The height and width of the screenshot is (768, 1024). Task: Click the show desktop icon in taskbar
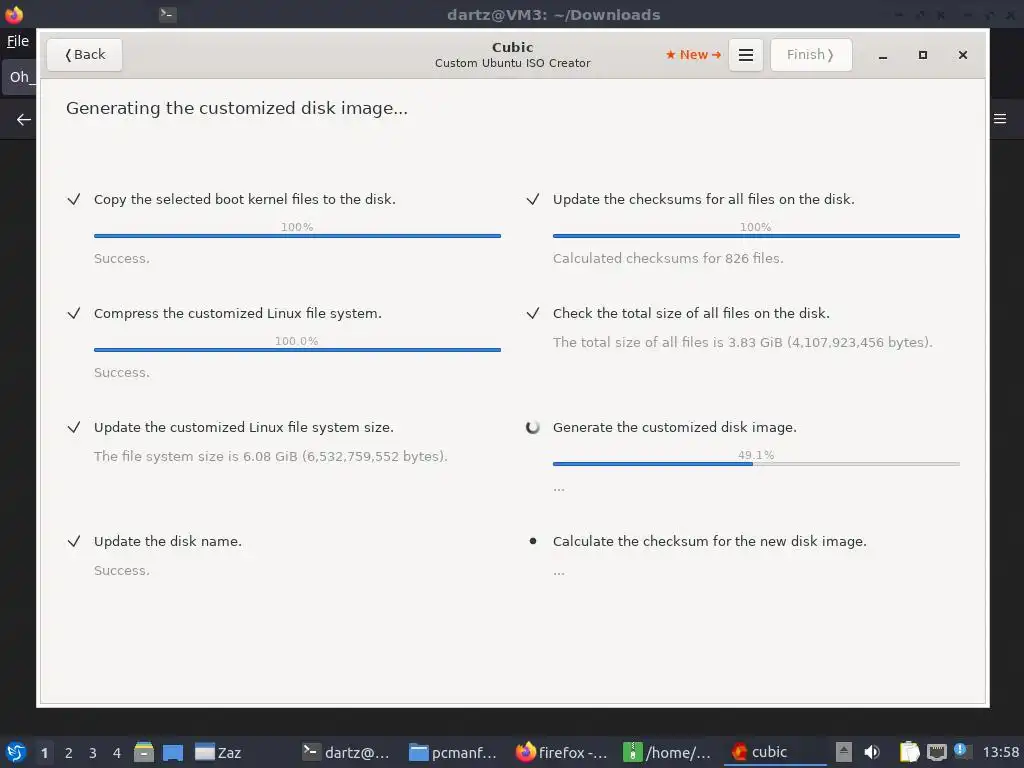[x=173, y=752]
